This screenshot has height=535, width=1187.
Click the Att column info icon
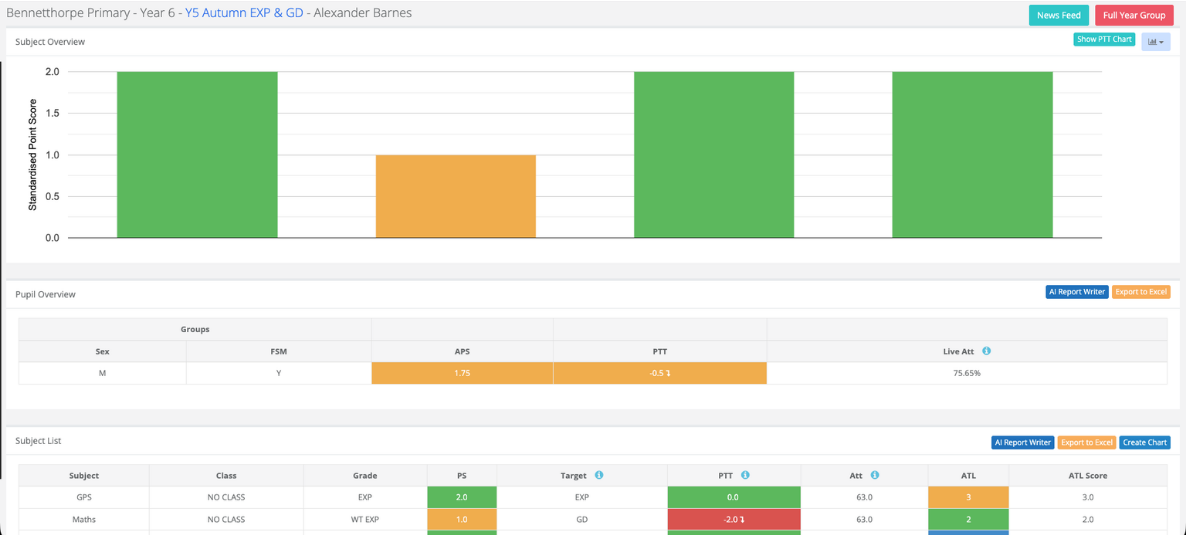(x=874, y=475)
